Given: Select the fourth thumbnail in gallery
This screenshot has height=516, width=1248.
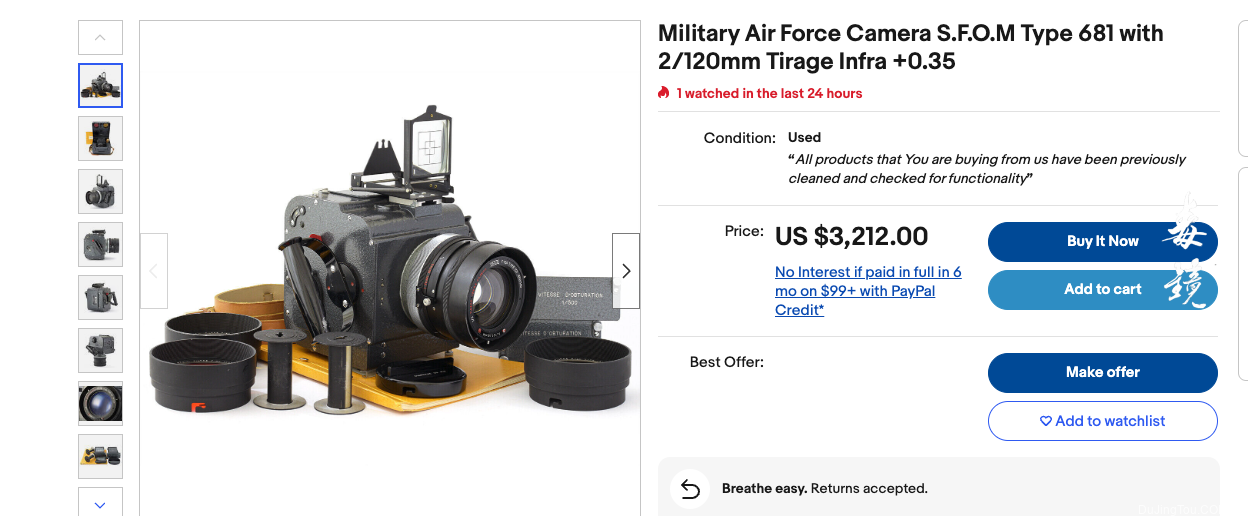Looking at the screenshot, I should pos(100,244).
